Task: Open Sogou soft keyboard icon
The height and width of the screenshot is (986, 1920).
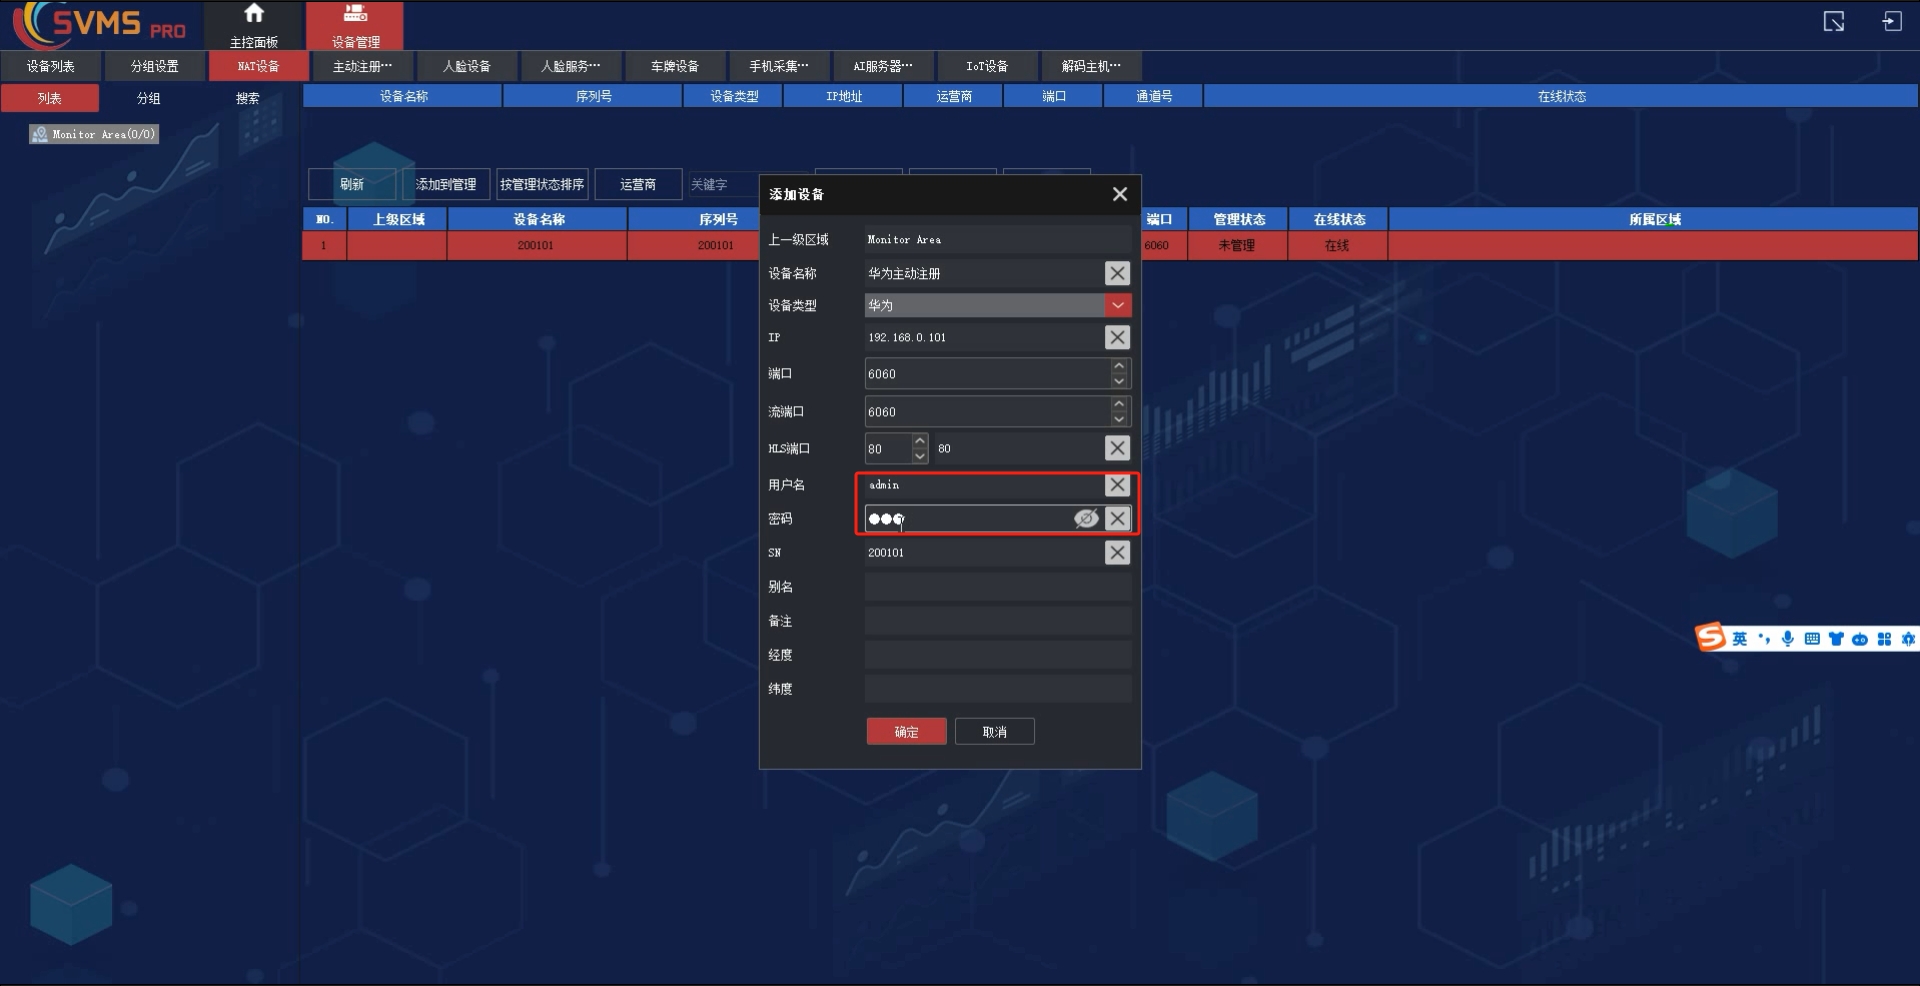Action: tap(1811, 639)
